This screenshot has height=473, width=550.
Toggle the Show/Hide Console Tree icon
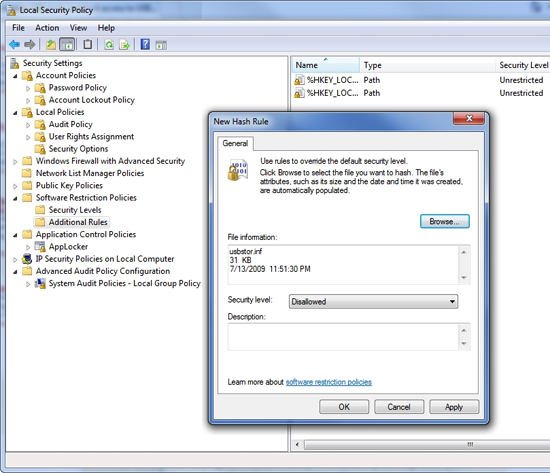pyautogui.click(x=67, y=45)
